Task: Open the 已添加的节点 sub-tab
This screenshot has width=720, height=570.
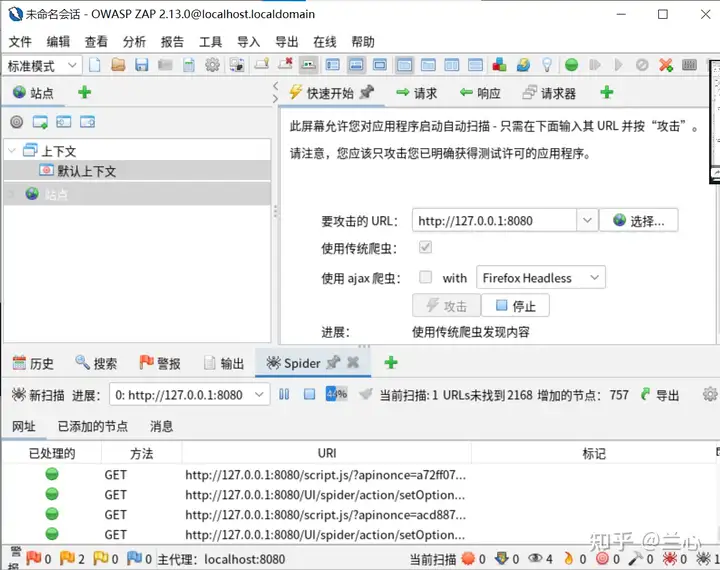Action: pyautogui.click(x=93, y=426)
